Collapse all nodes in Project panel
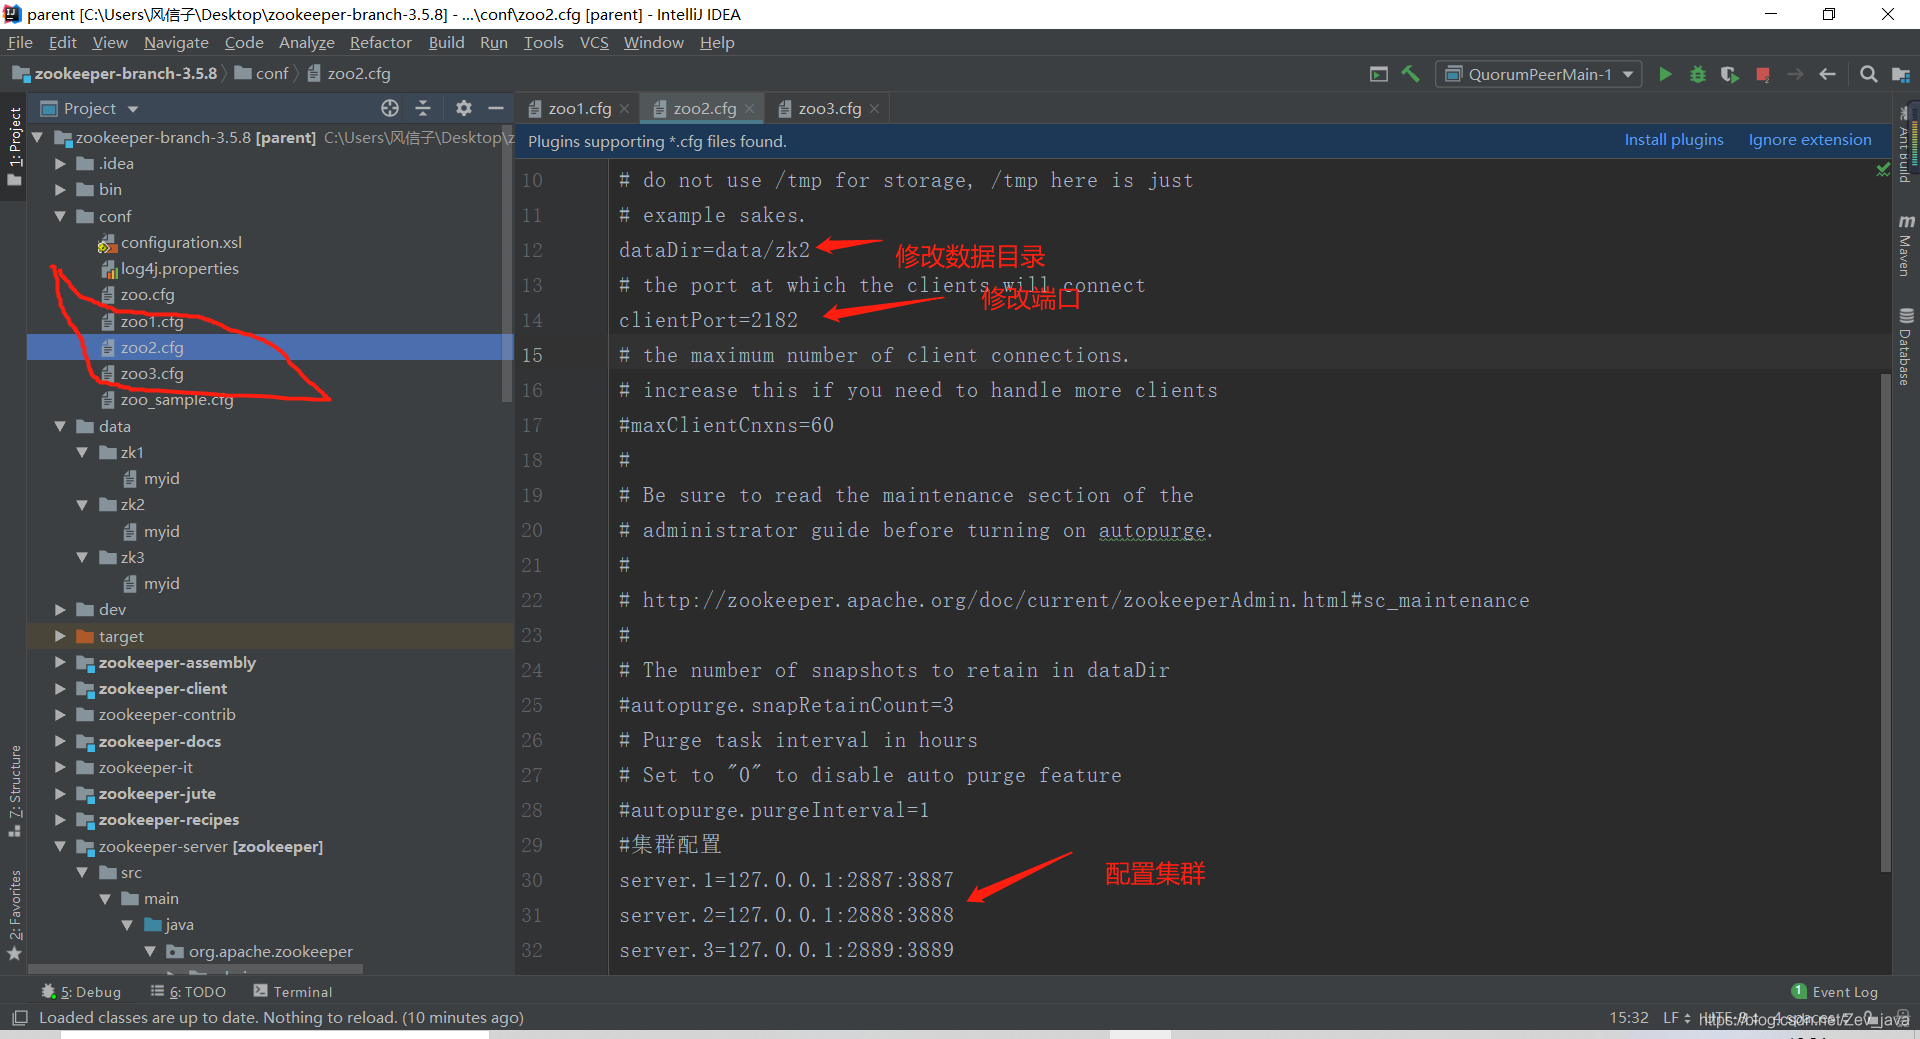The width and height of the screenshot is (1920, 1039). point(423,108)
